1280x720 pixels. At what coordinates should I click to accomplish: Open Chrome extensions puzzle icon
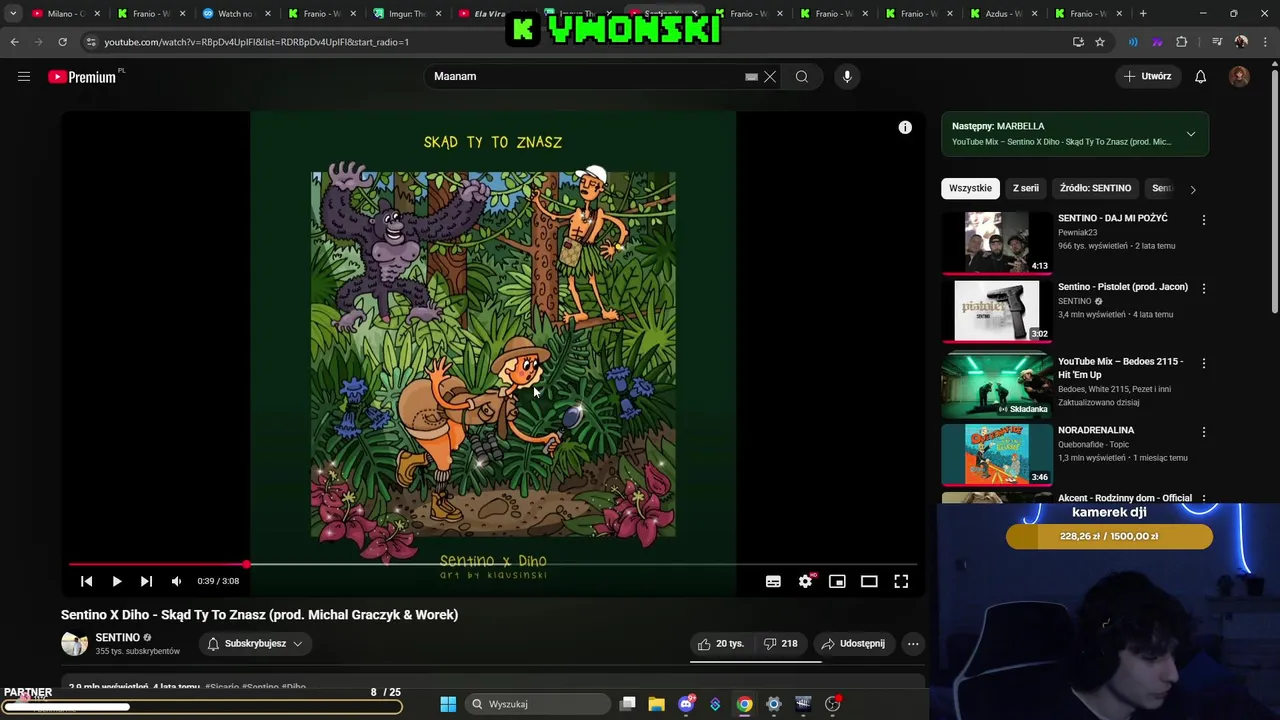point(1182,42)
